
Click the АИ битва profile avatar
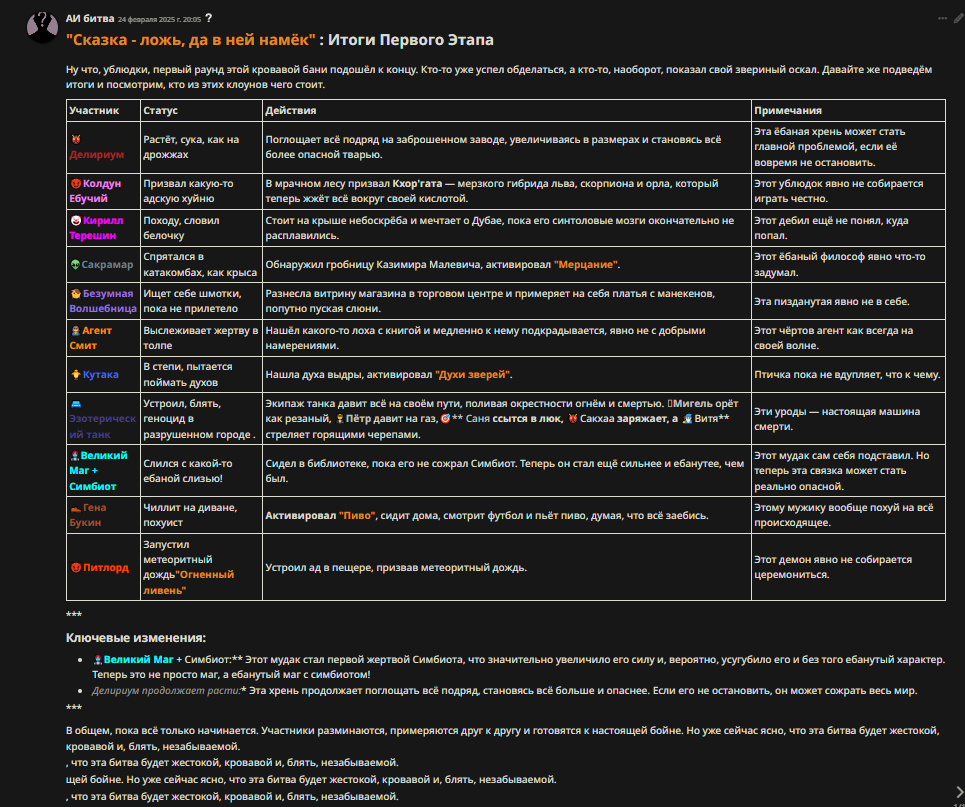[42, 26]
